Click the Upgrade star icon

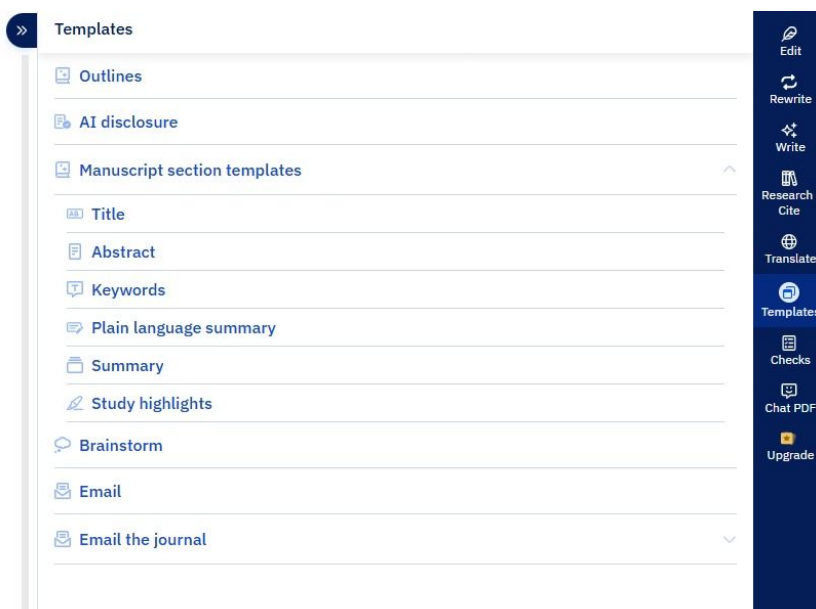tap(787, 438)
